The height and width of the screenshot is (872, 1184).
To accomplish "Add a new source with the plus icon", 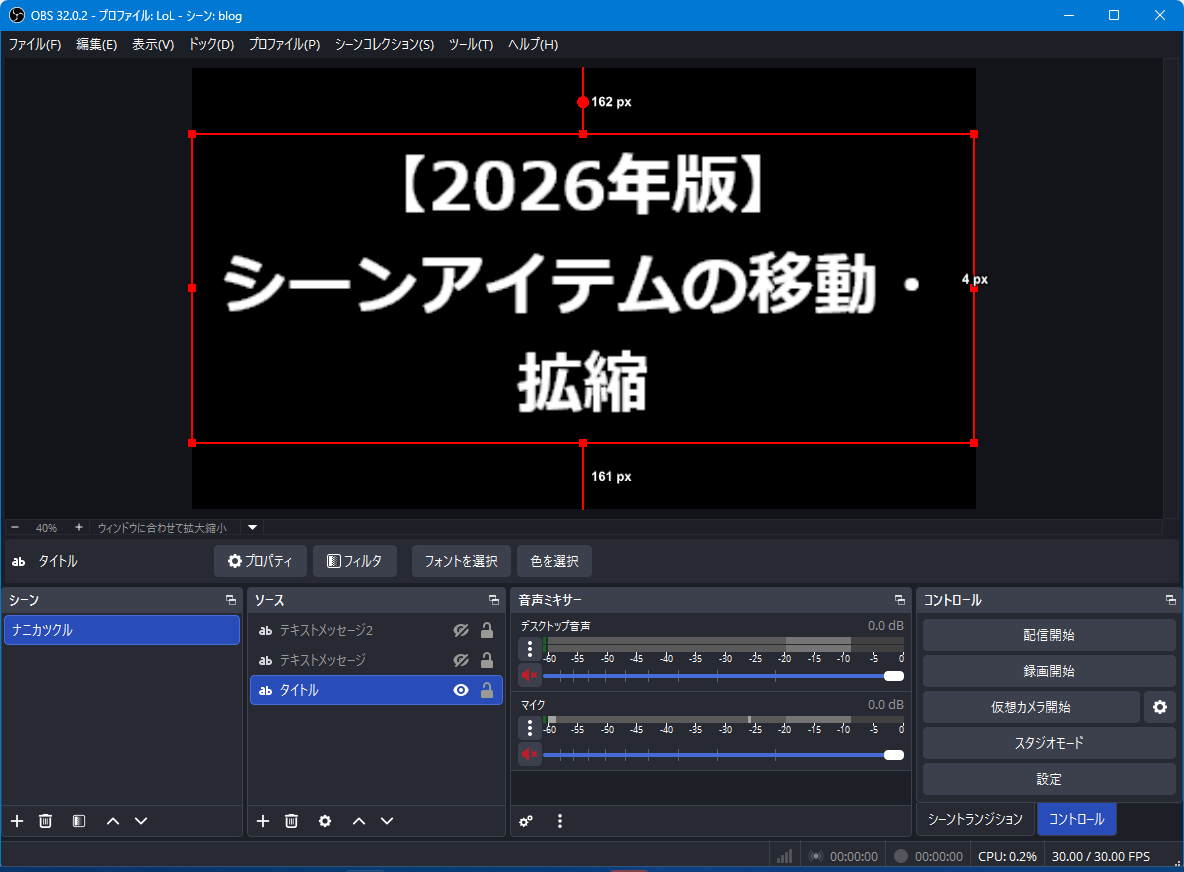I will tap(263, 821).
